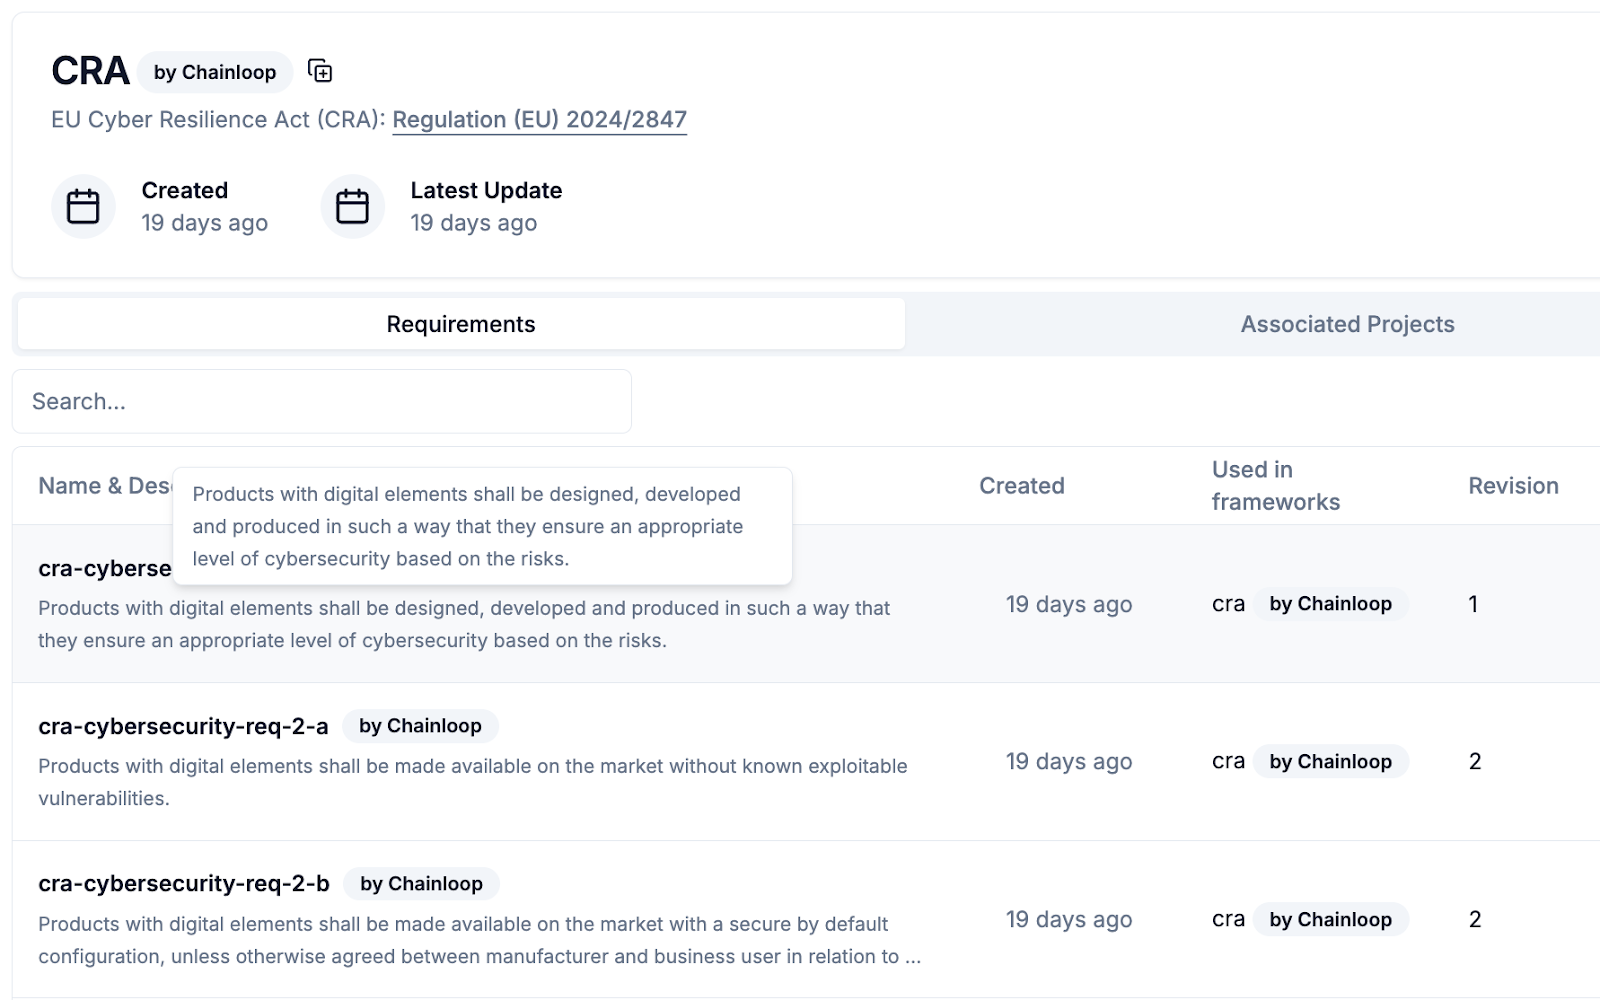Screen dimensions: 1600x1000
Task: Click 'by Chainloop' badge next to req-2-a name
Action: (x=420, y=726)
